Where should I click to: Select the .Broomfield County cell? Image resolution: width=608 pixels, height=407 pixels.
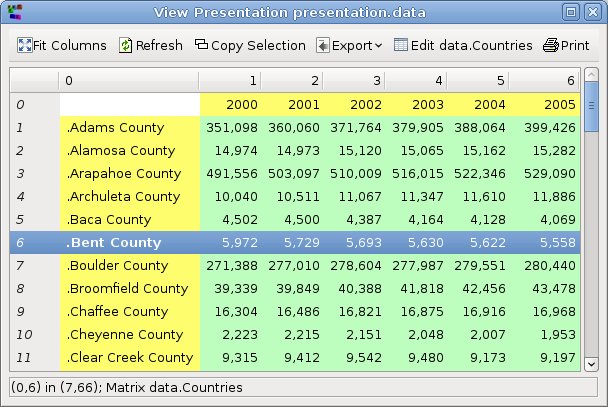130,288
